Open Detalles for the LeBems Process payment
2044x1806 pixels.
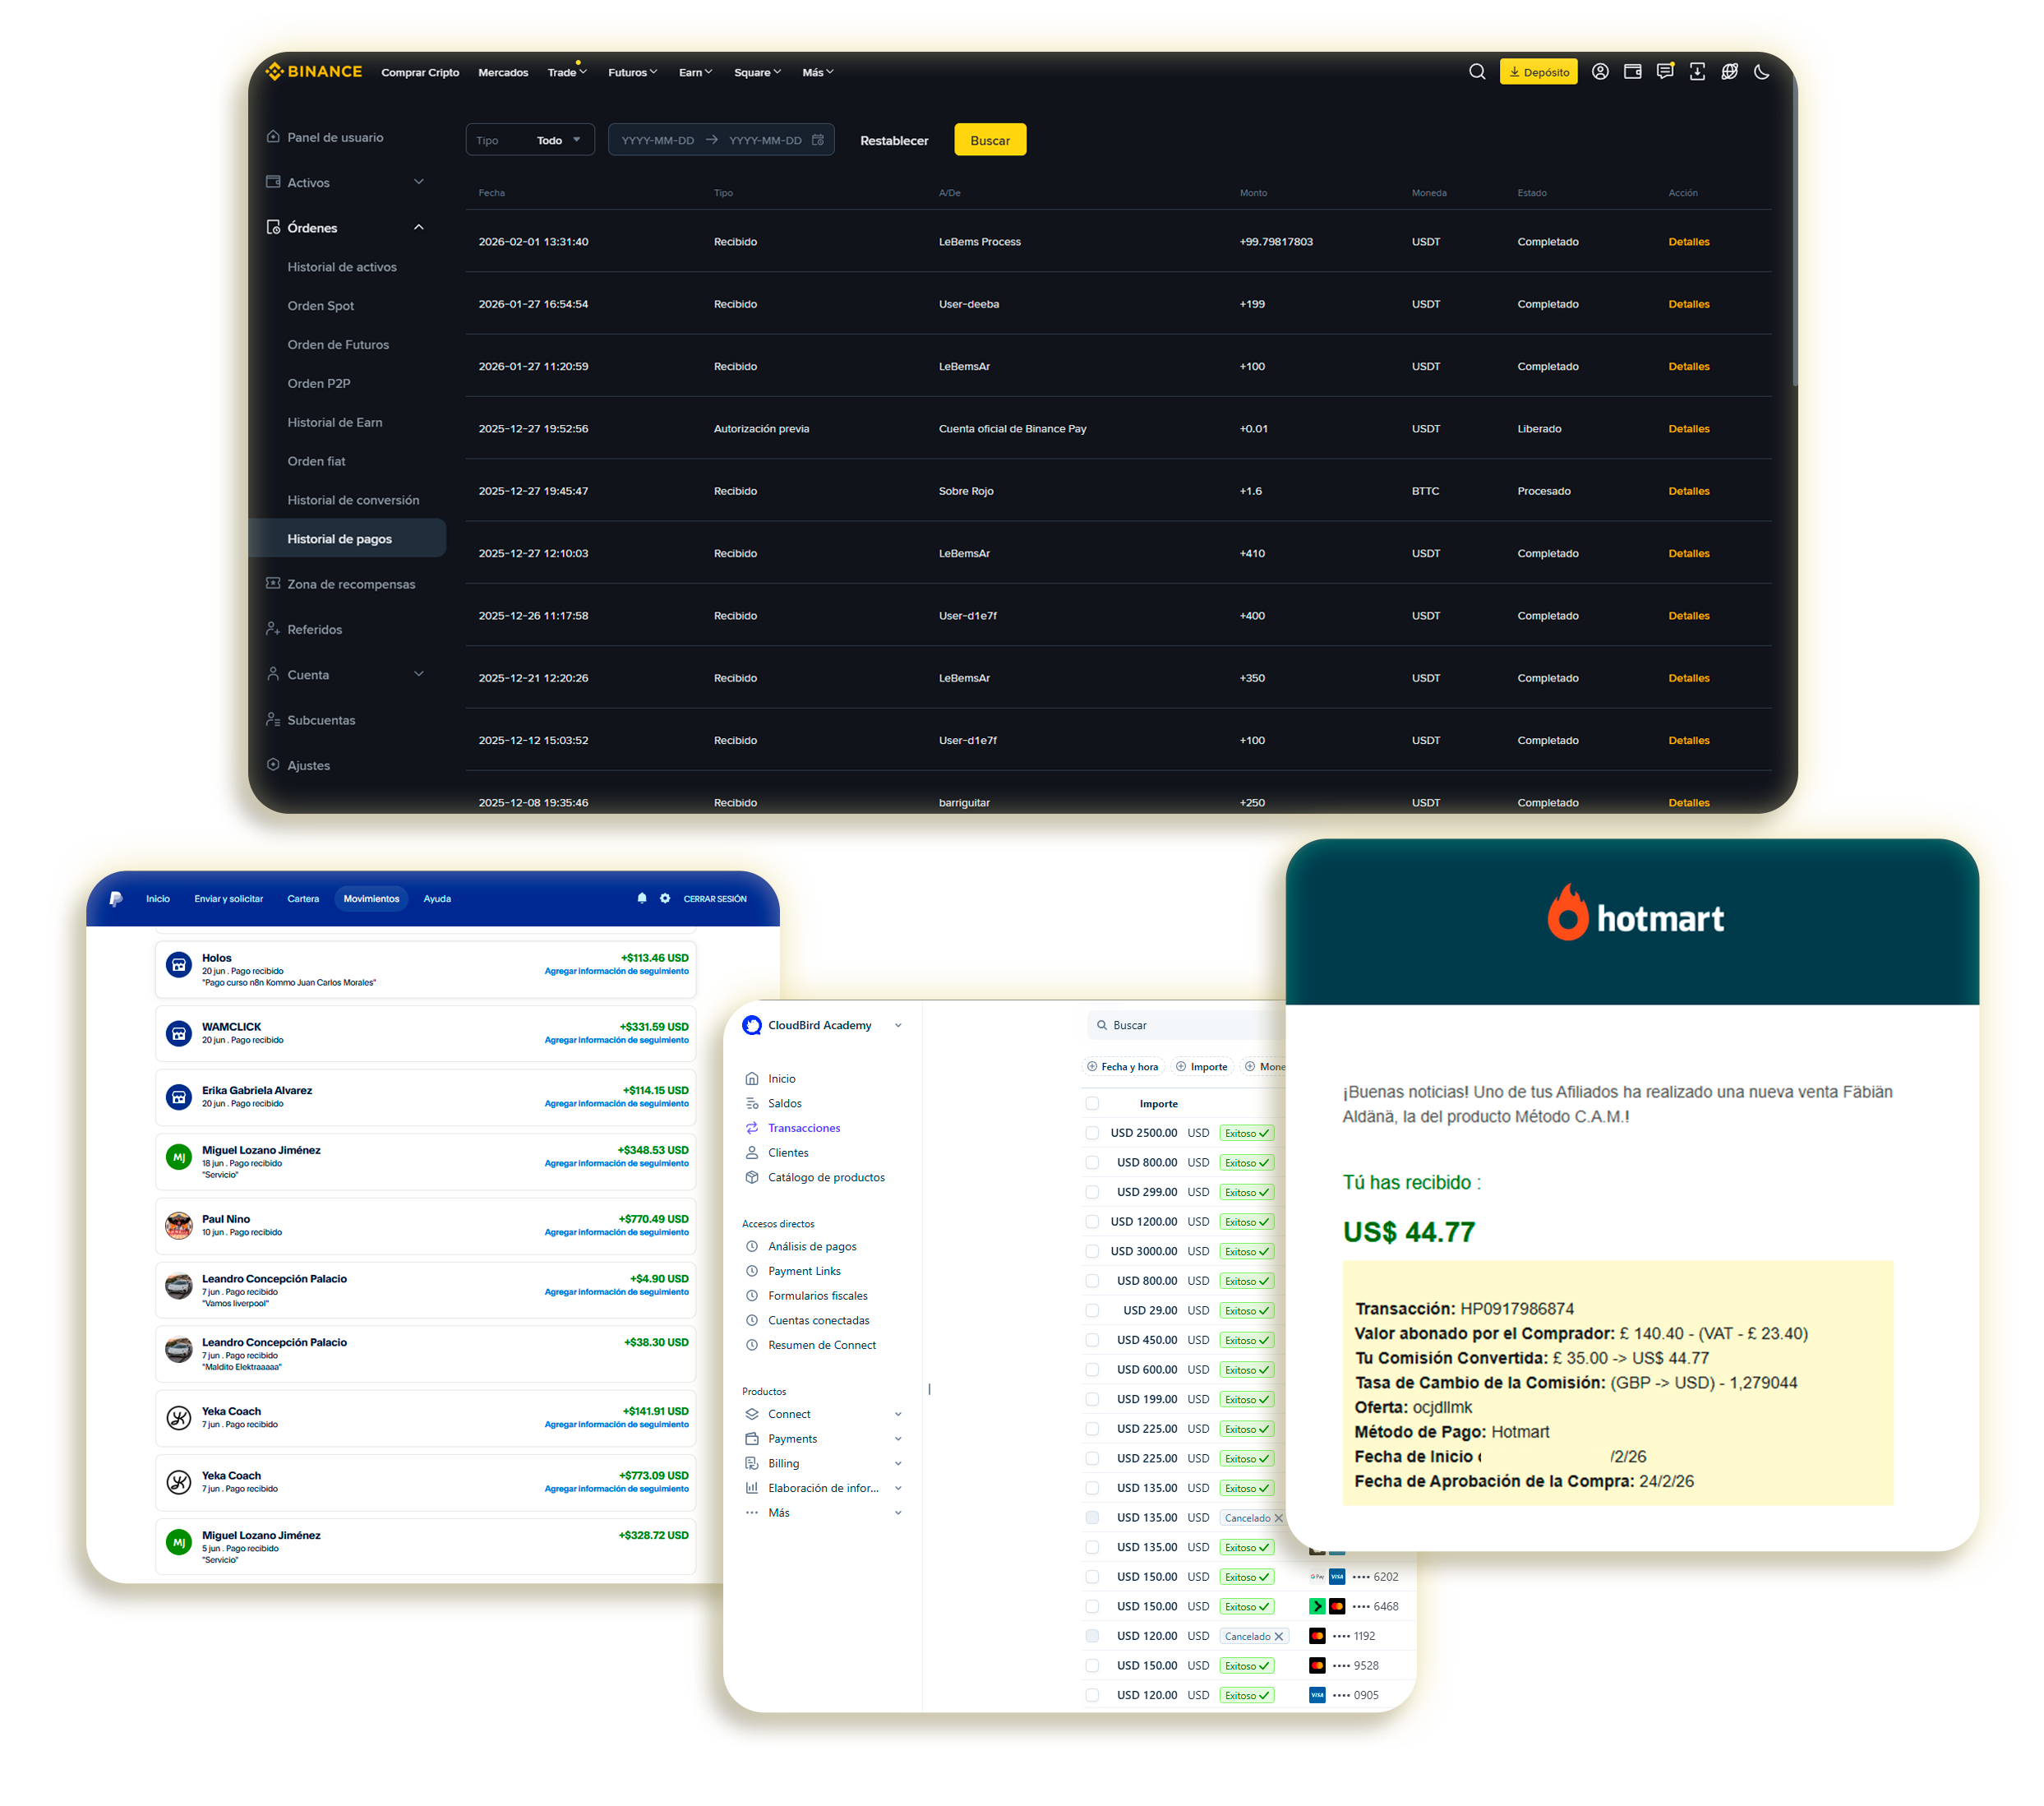[1689, 242]
